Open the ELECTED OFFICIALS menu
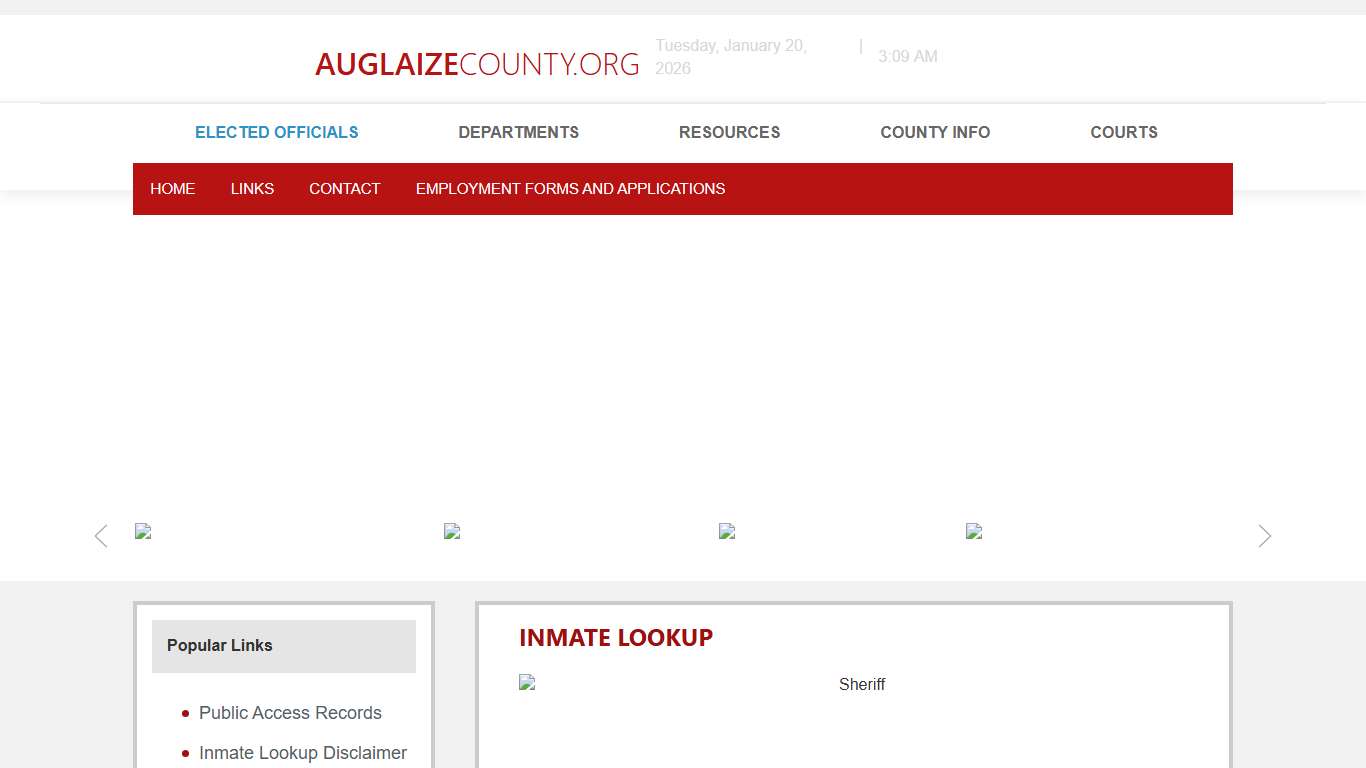 (276, 132)
